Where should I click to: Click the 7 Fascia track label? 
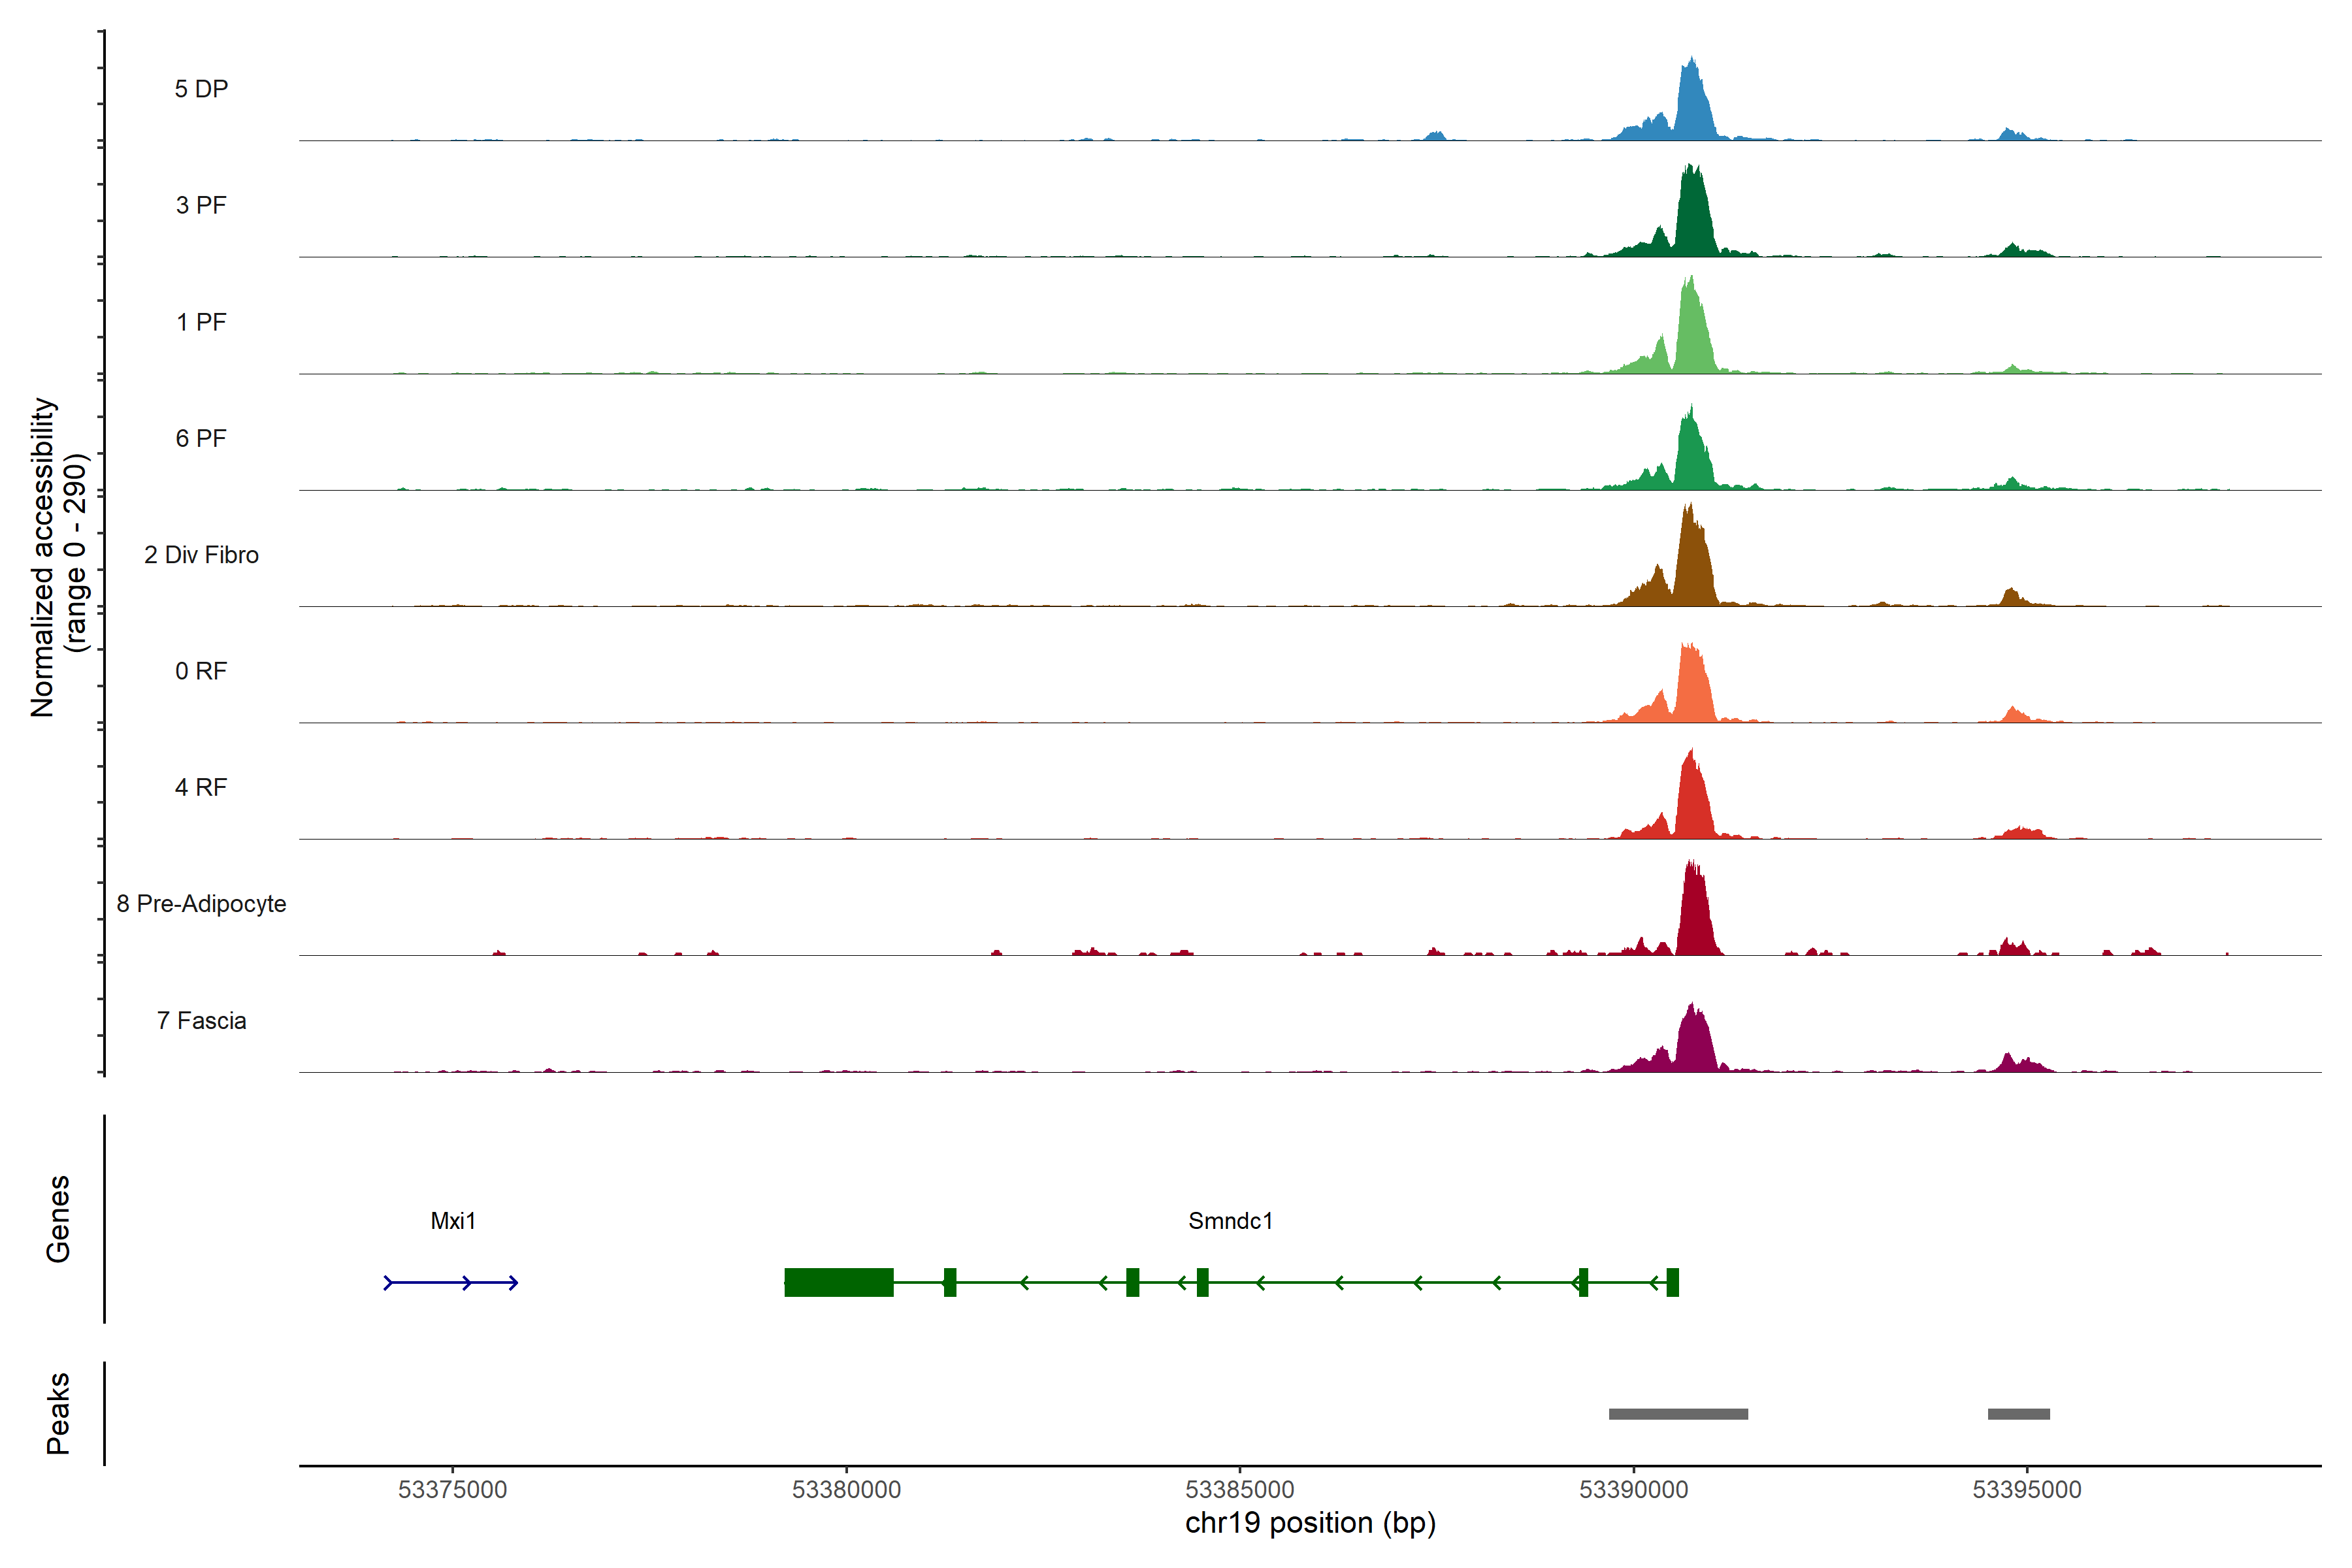[201, 1021]
